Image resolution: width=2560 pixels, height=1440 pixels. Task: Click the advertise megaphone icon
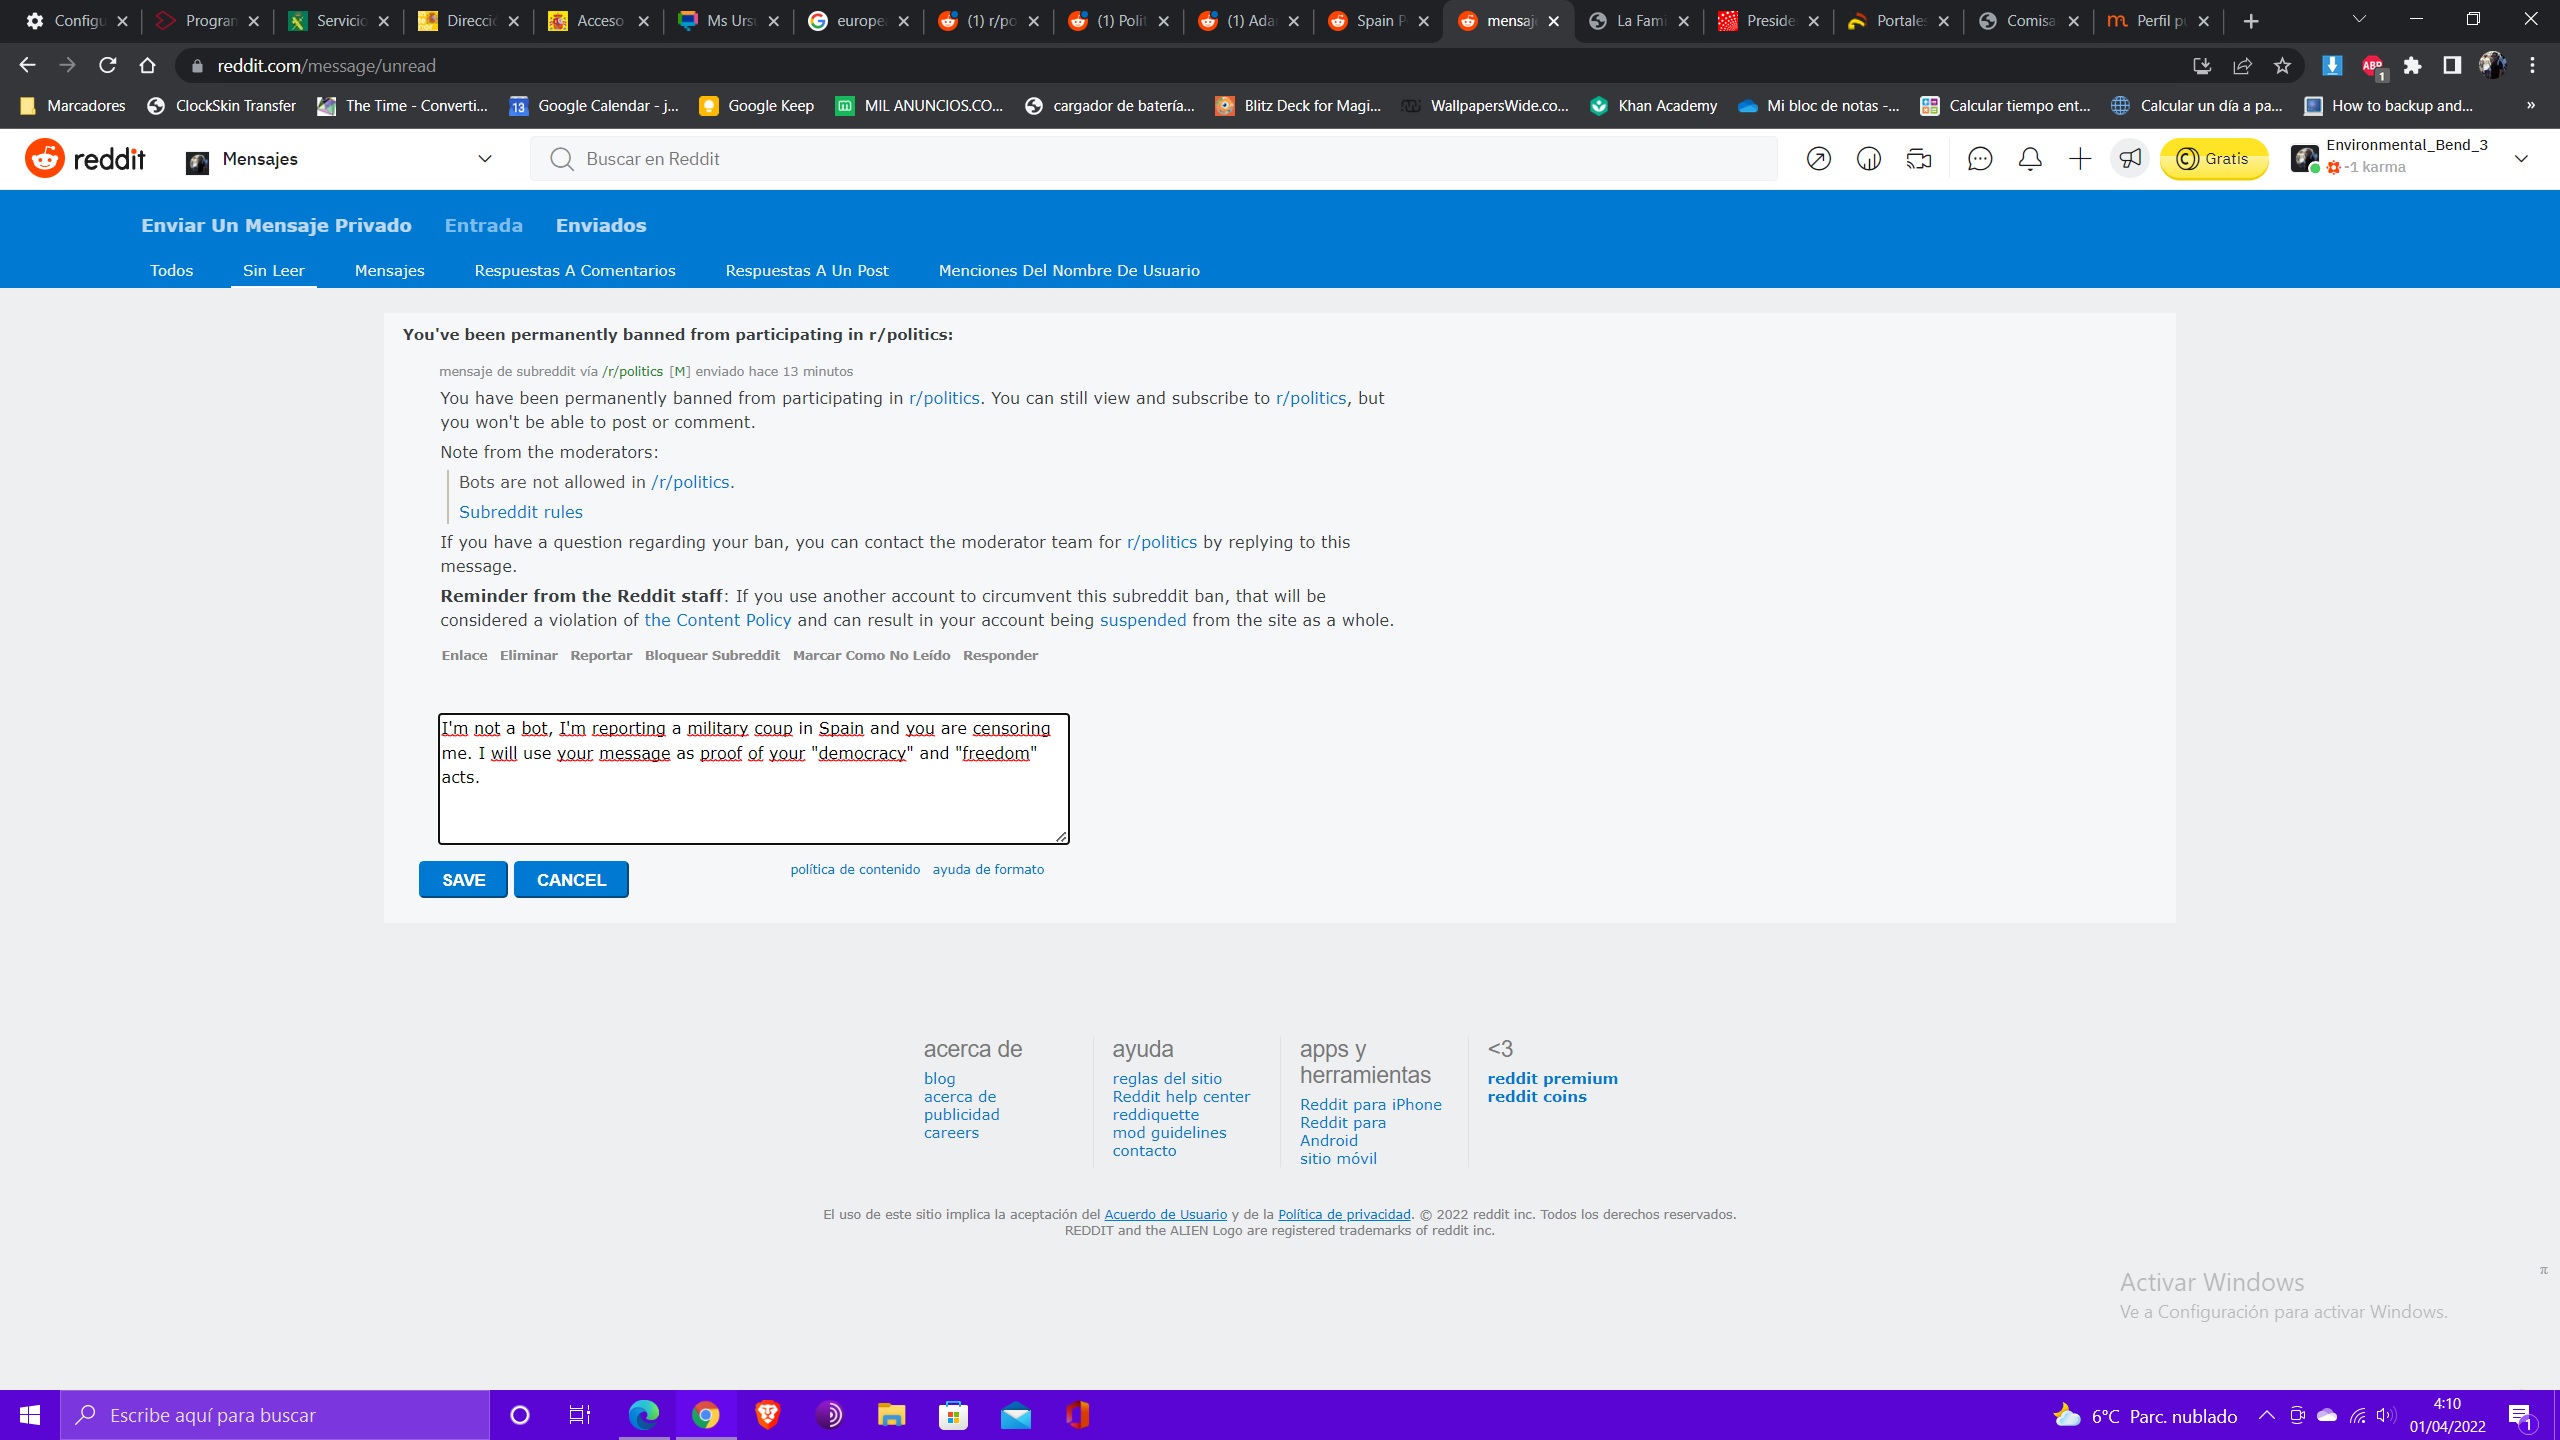(2130, 159)
